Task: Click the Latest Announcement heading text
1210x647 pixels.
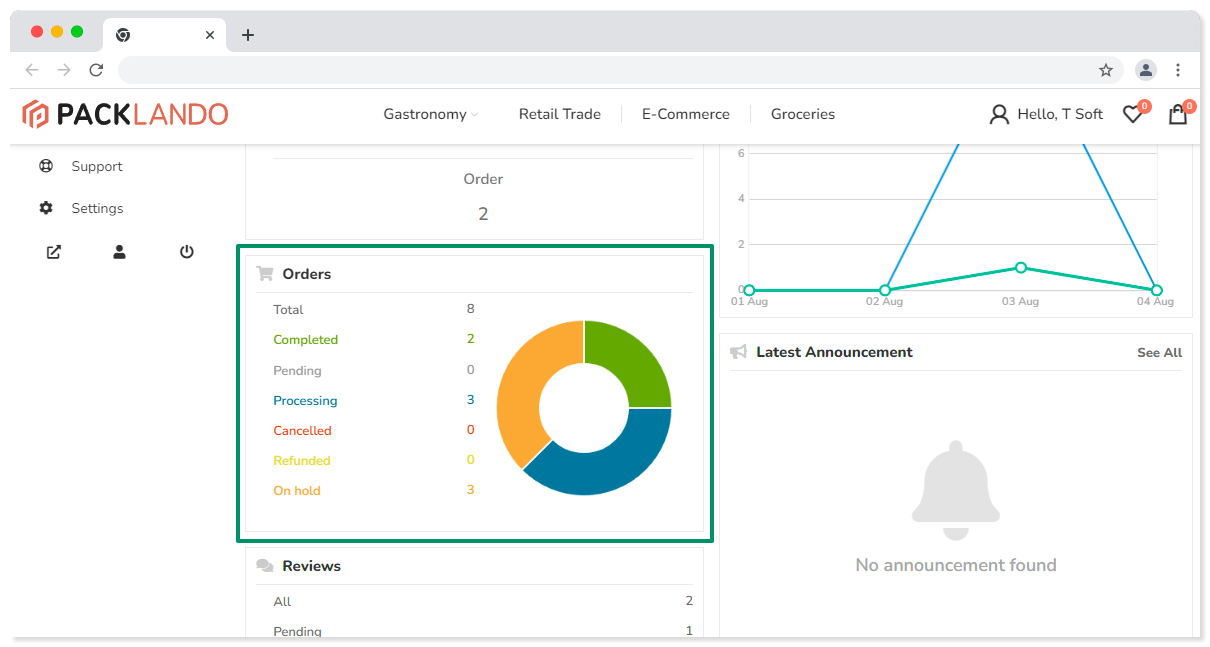Action: click(x=834, y=352)
